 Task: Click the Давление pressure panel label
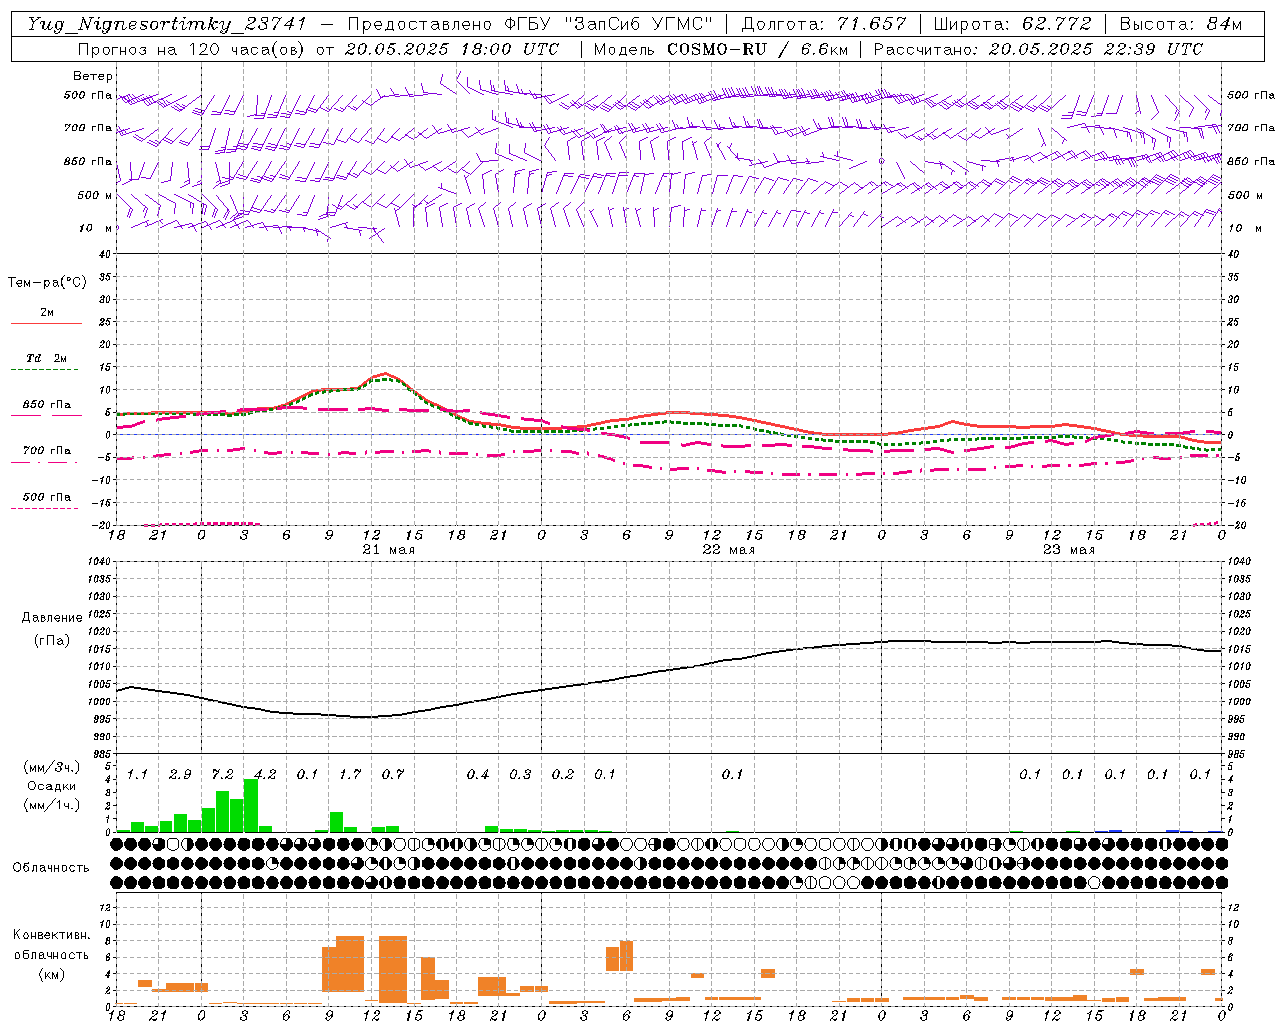(x=52, y=618)
